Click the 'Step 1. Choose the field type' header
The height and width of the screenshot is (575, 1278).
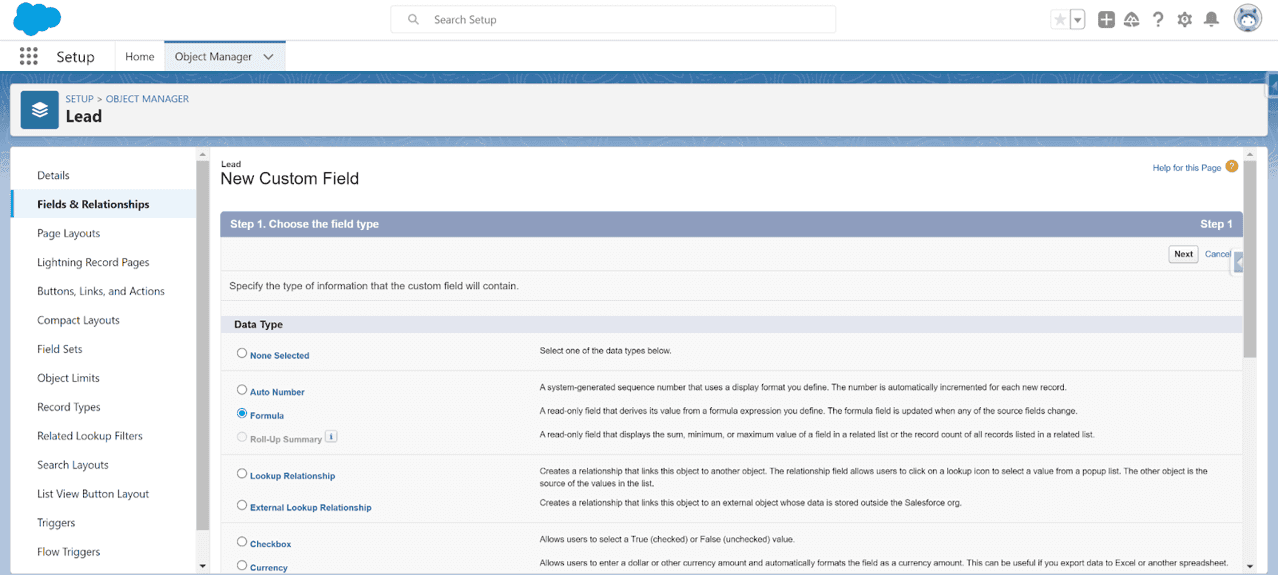click(304, 224)
